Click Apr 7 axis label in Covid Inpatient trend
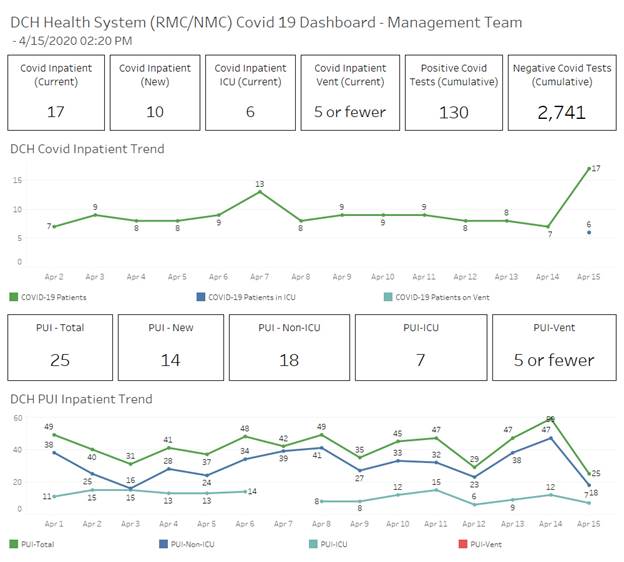This screenshot has height=562, width=624. coord(259,276)
